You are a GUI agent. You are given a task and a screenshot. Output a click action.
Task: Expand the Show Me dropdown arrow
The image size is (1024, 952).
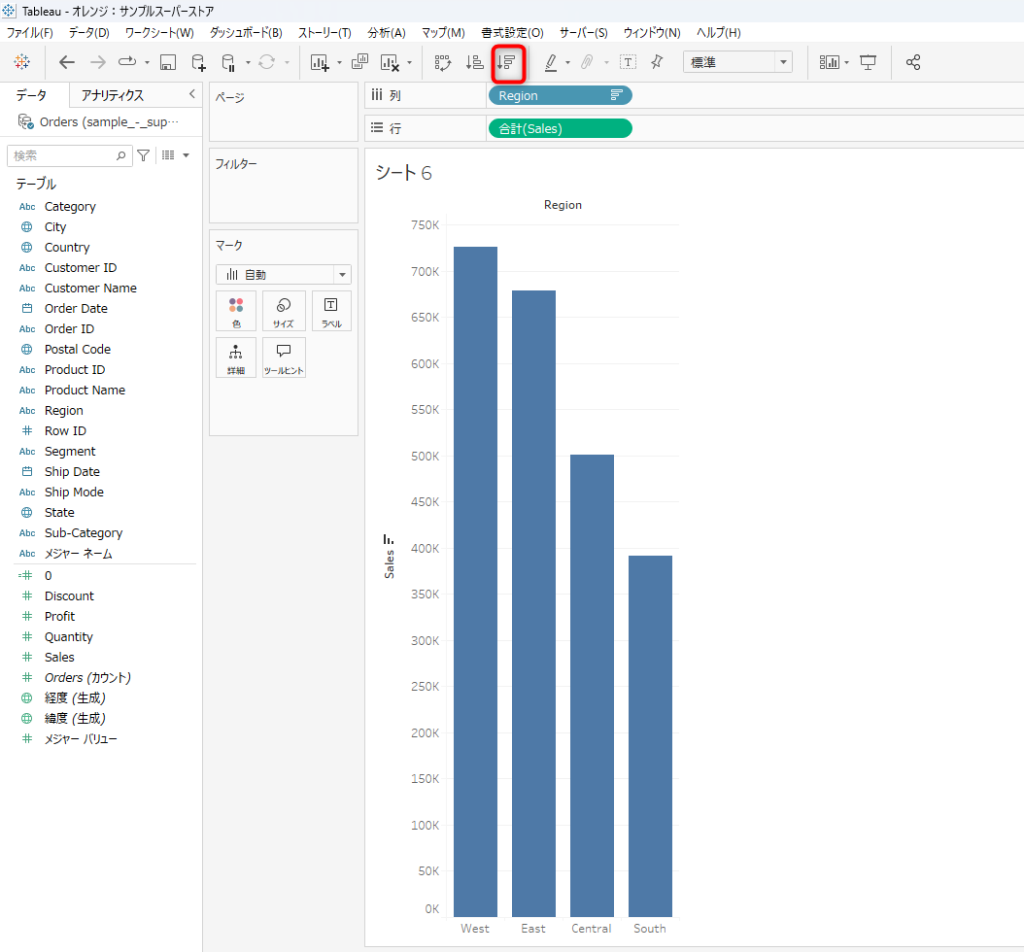tap(847, 62)
